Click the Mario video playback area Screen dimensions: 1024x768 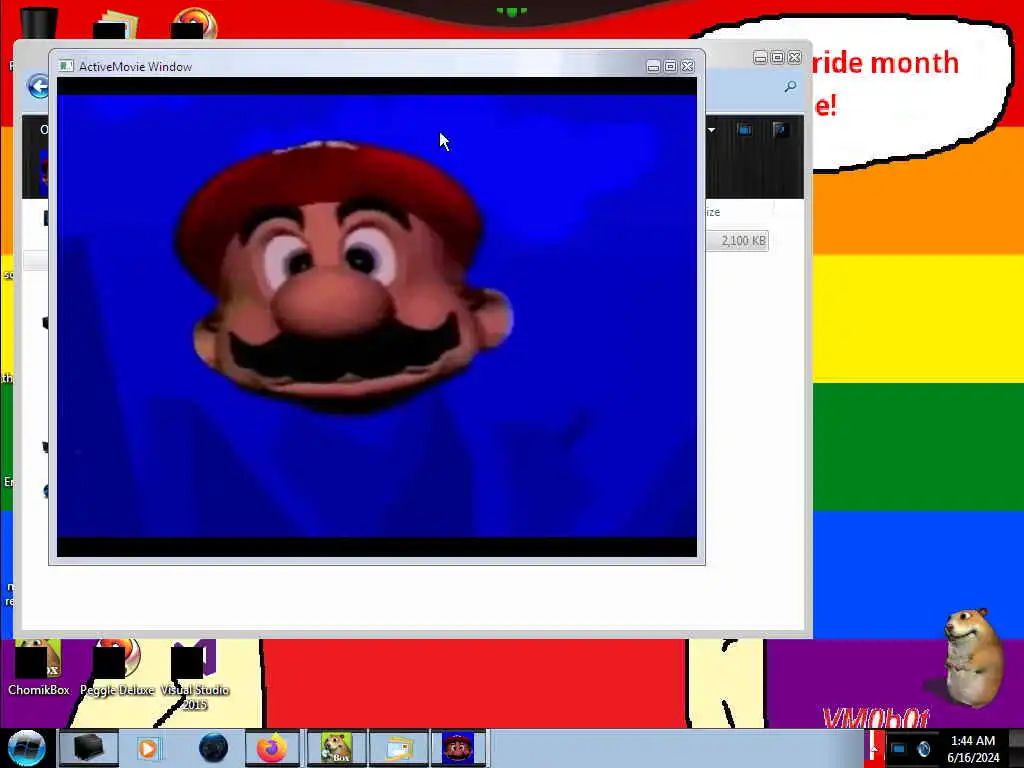(x=377, y=317)
